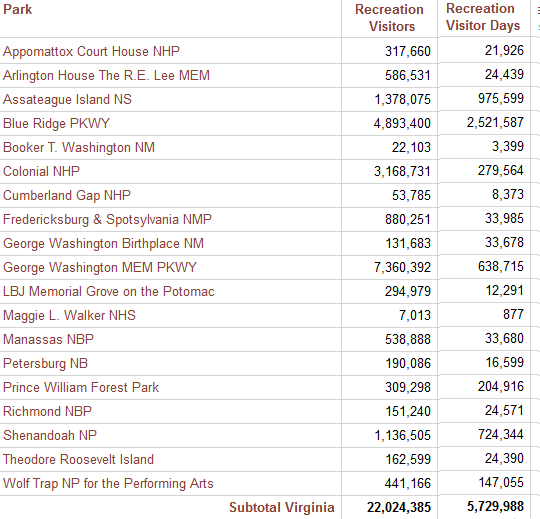Select visitors value 1,378,075

[x=403, y=100]
